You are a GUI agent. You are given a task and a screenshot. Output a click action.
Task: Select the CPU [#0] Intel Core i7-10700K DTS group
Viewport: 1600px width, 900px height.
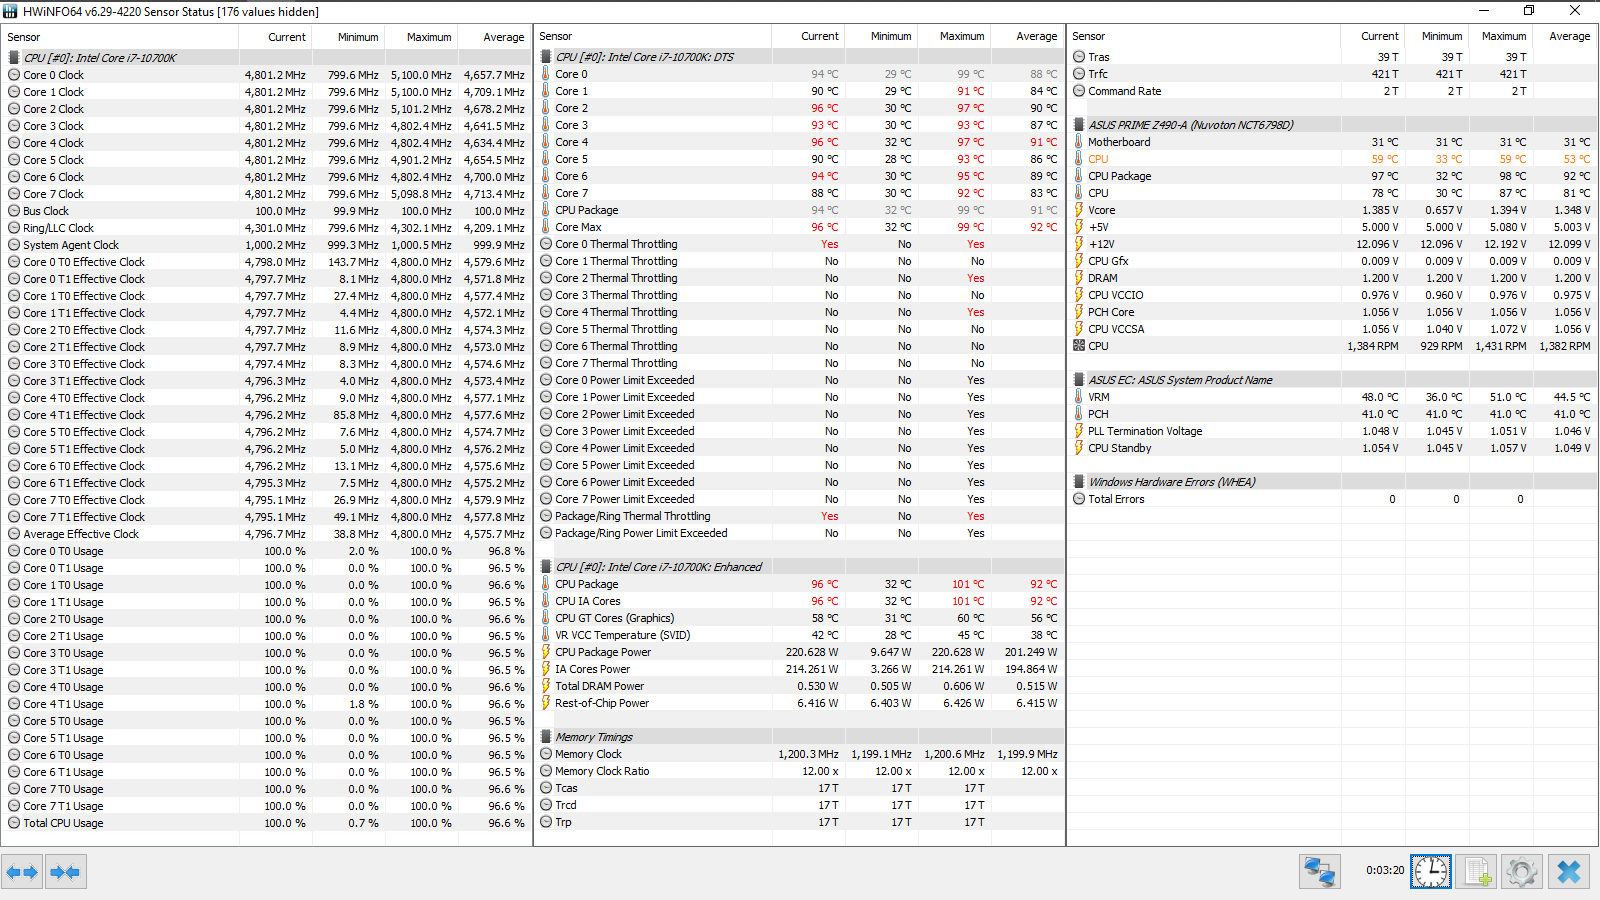[800, 57]
